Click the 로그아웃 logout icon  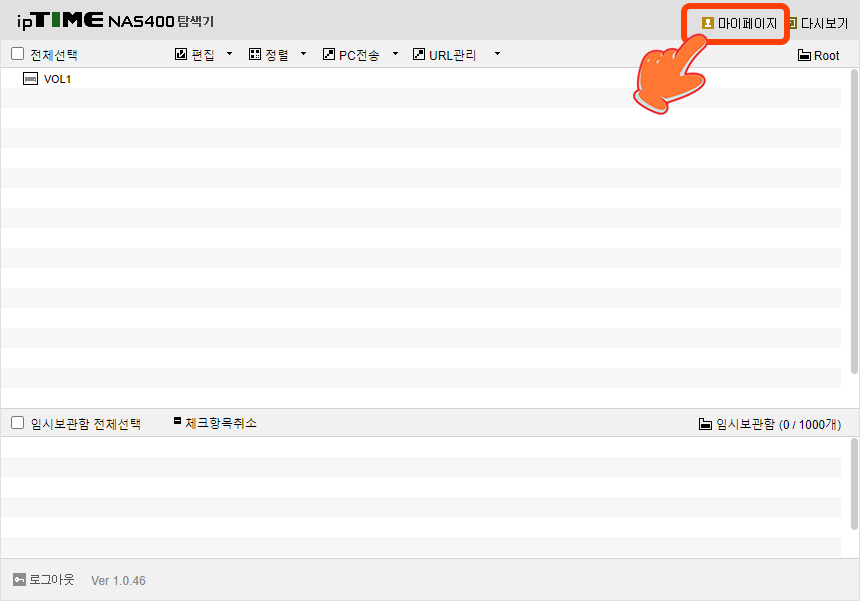click(x=19, y=580)
